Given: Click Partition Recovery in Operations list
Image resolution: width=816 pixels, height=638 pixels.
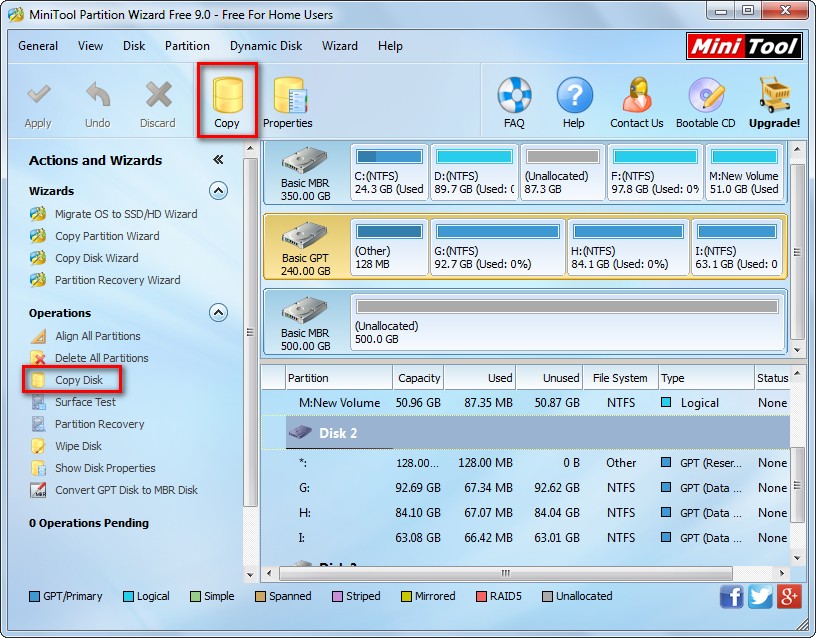Looking at the screenshot, I should pos(100,424).
